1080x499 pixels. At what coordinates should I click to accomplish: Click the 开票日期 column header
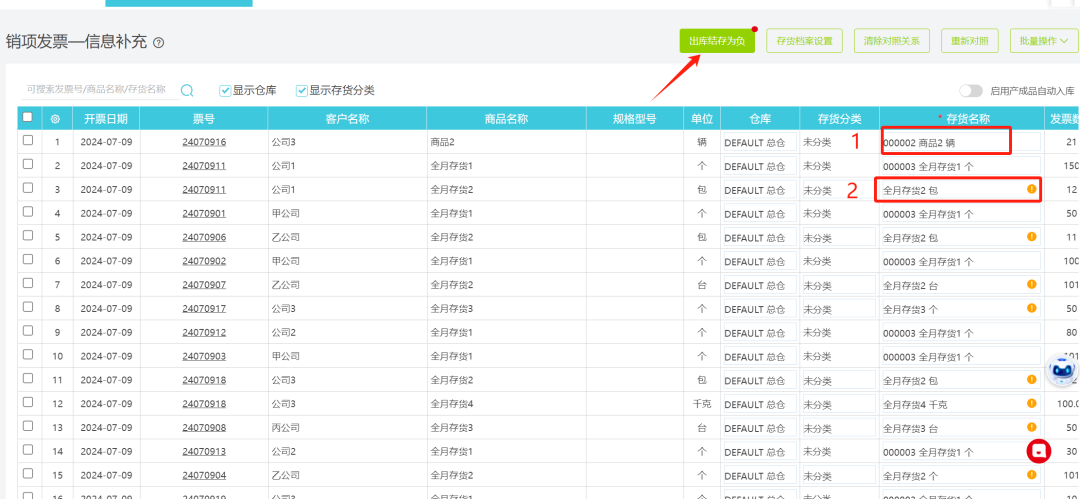[106, 119]
